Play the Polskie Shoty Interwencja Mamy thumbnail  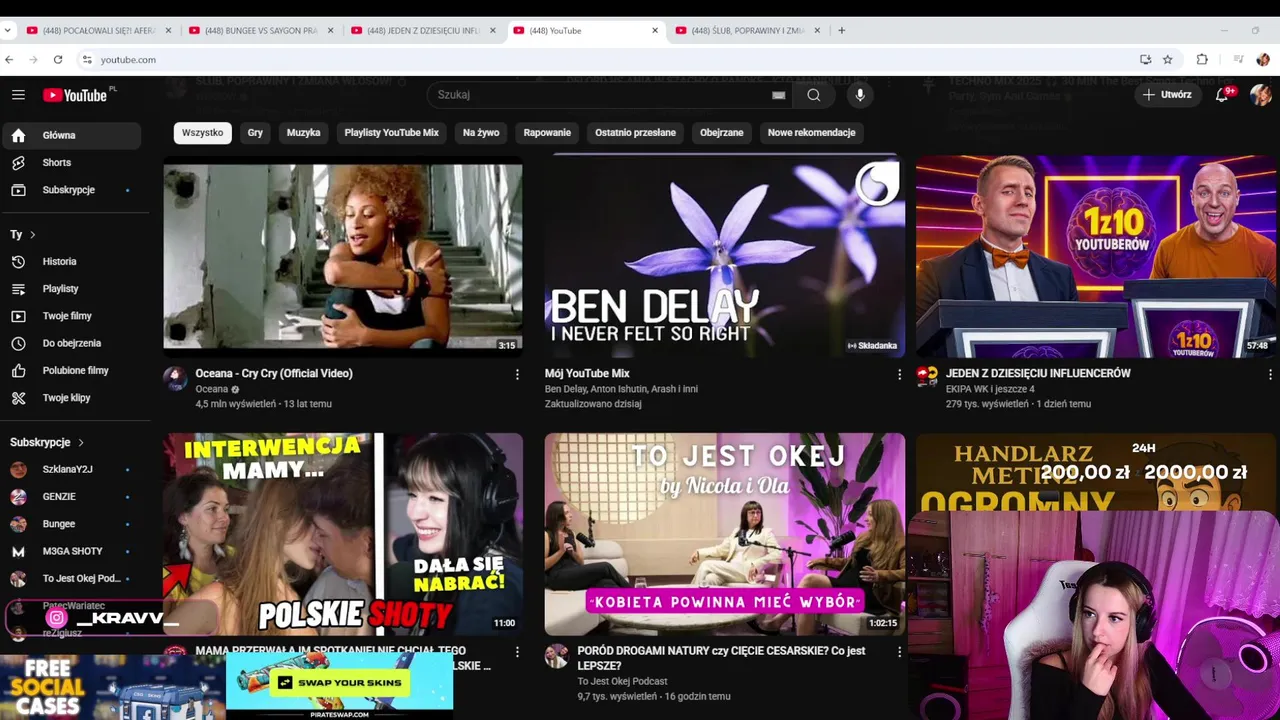pyautogui.click(x=343, y=534)
